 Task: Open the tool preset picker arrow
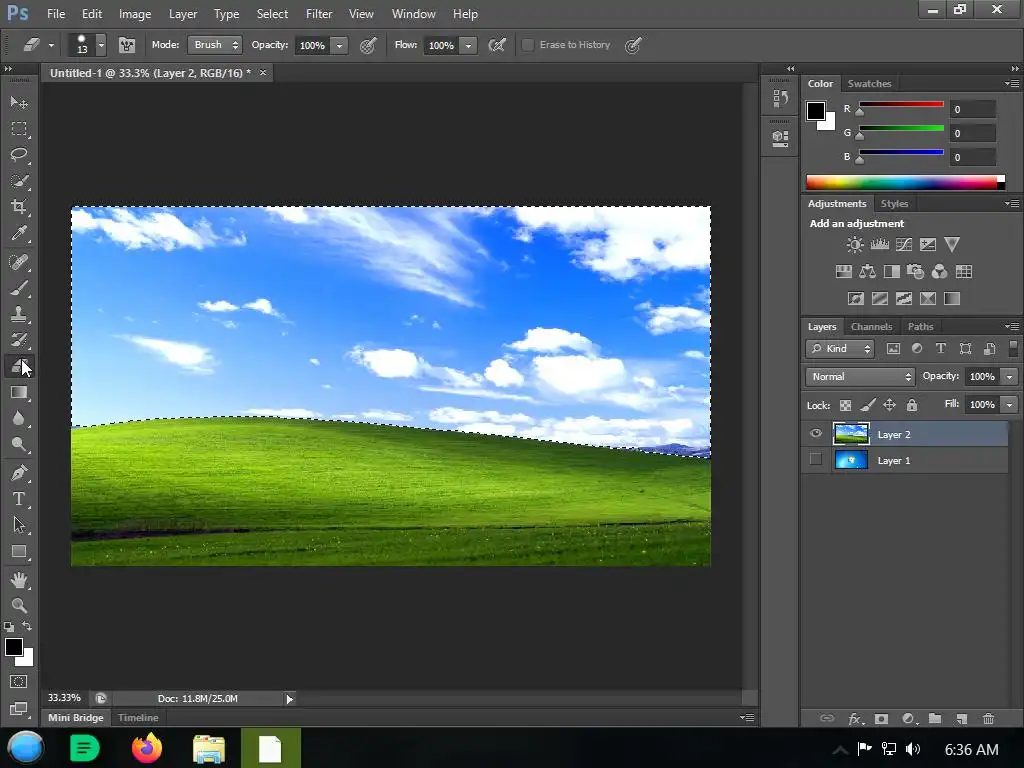point(51,46)
